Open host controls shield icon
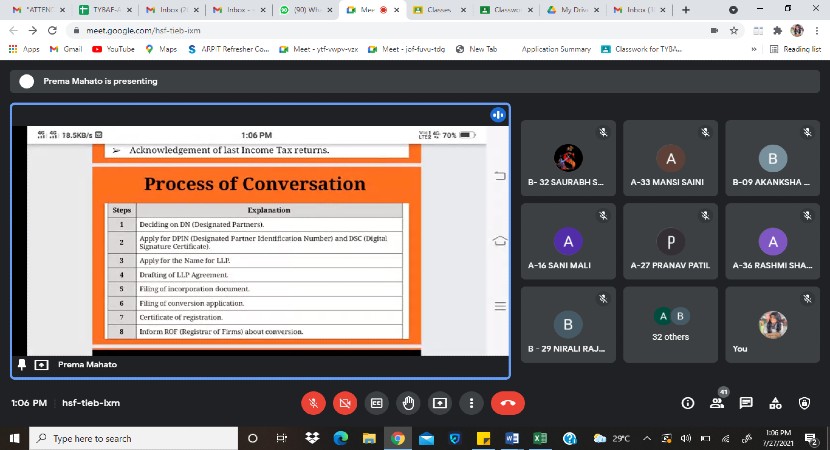The height and width of the screenshot is (450, 830). tap(805, 403)
